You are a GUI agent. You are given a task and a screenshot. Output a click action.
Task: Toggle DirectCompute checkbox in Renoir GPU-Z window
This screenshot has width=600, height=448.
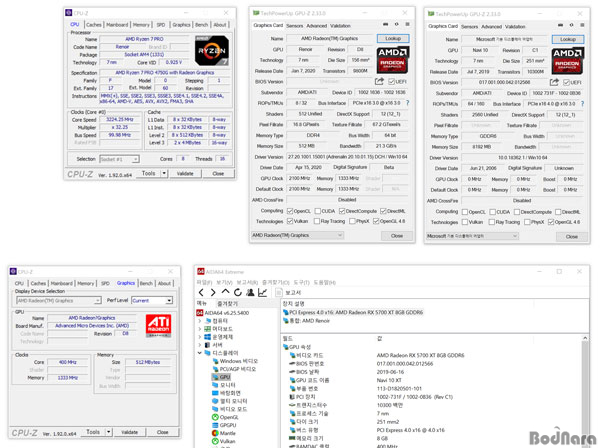[342, 211]
